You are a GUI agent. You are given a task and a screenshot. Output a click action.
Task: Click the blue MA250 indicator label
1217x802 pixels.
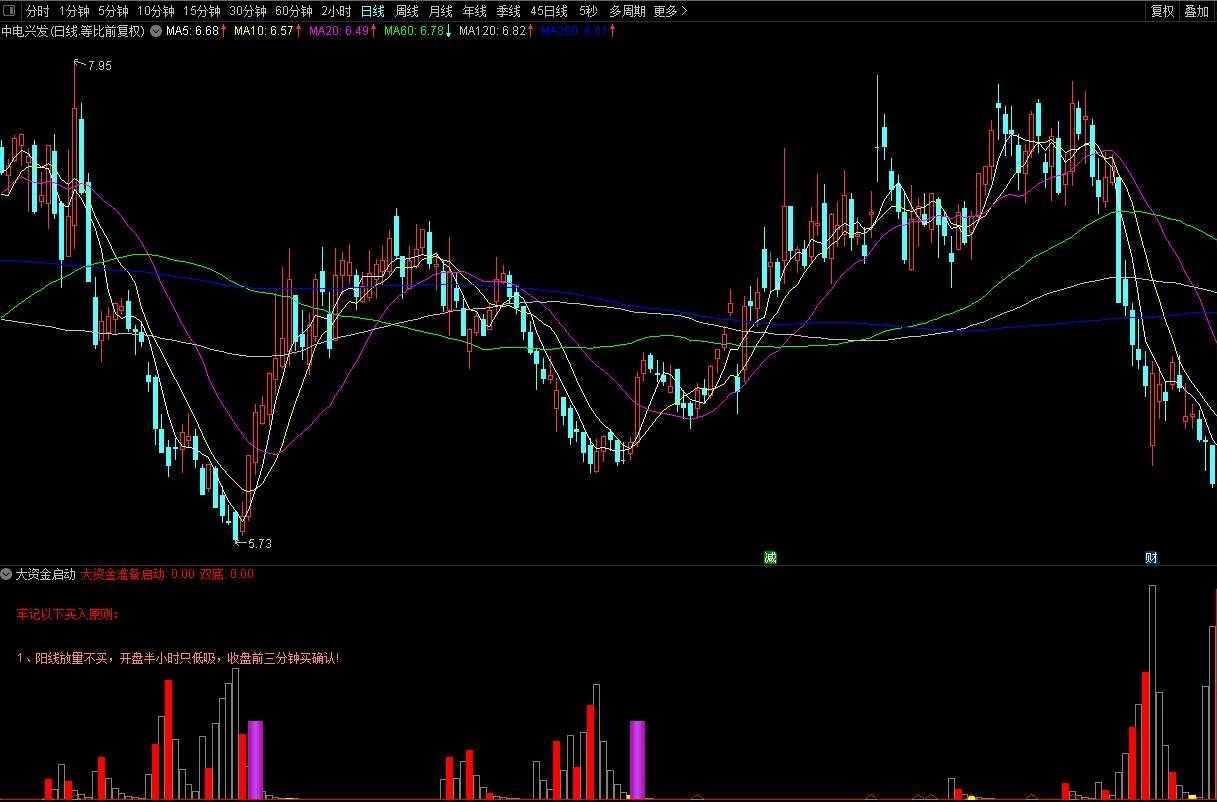[x=578, y=31]
